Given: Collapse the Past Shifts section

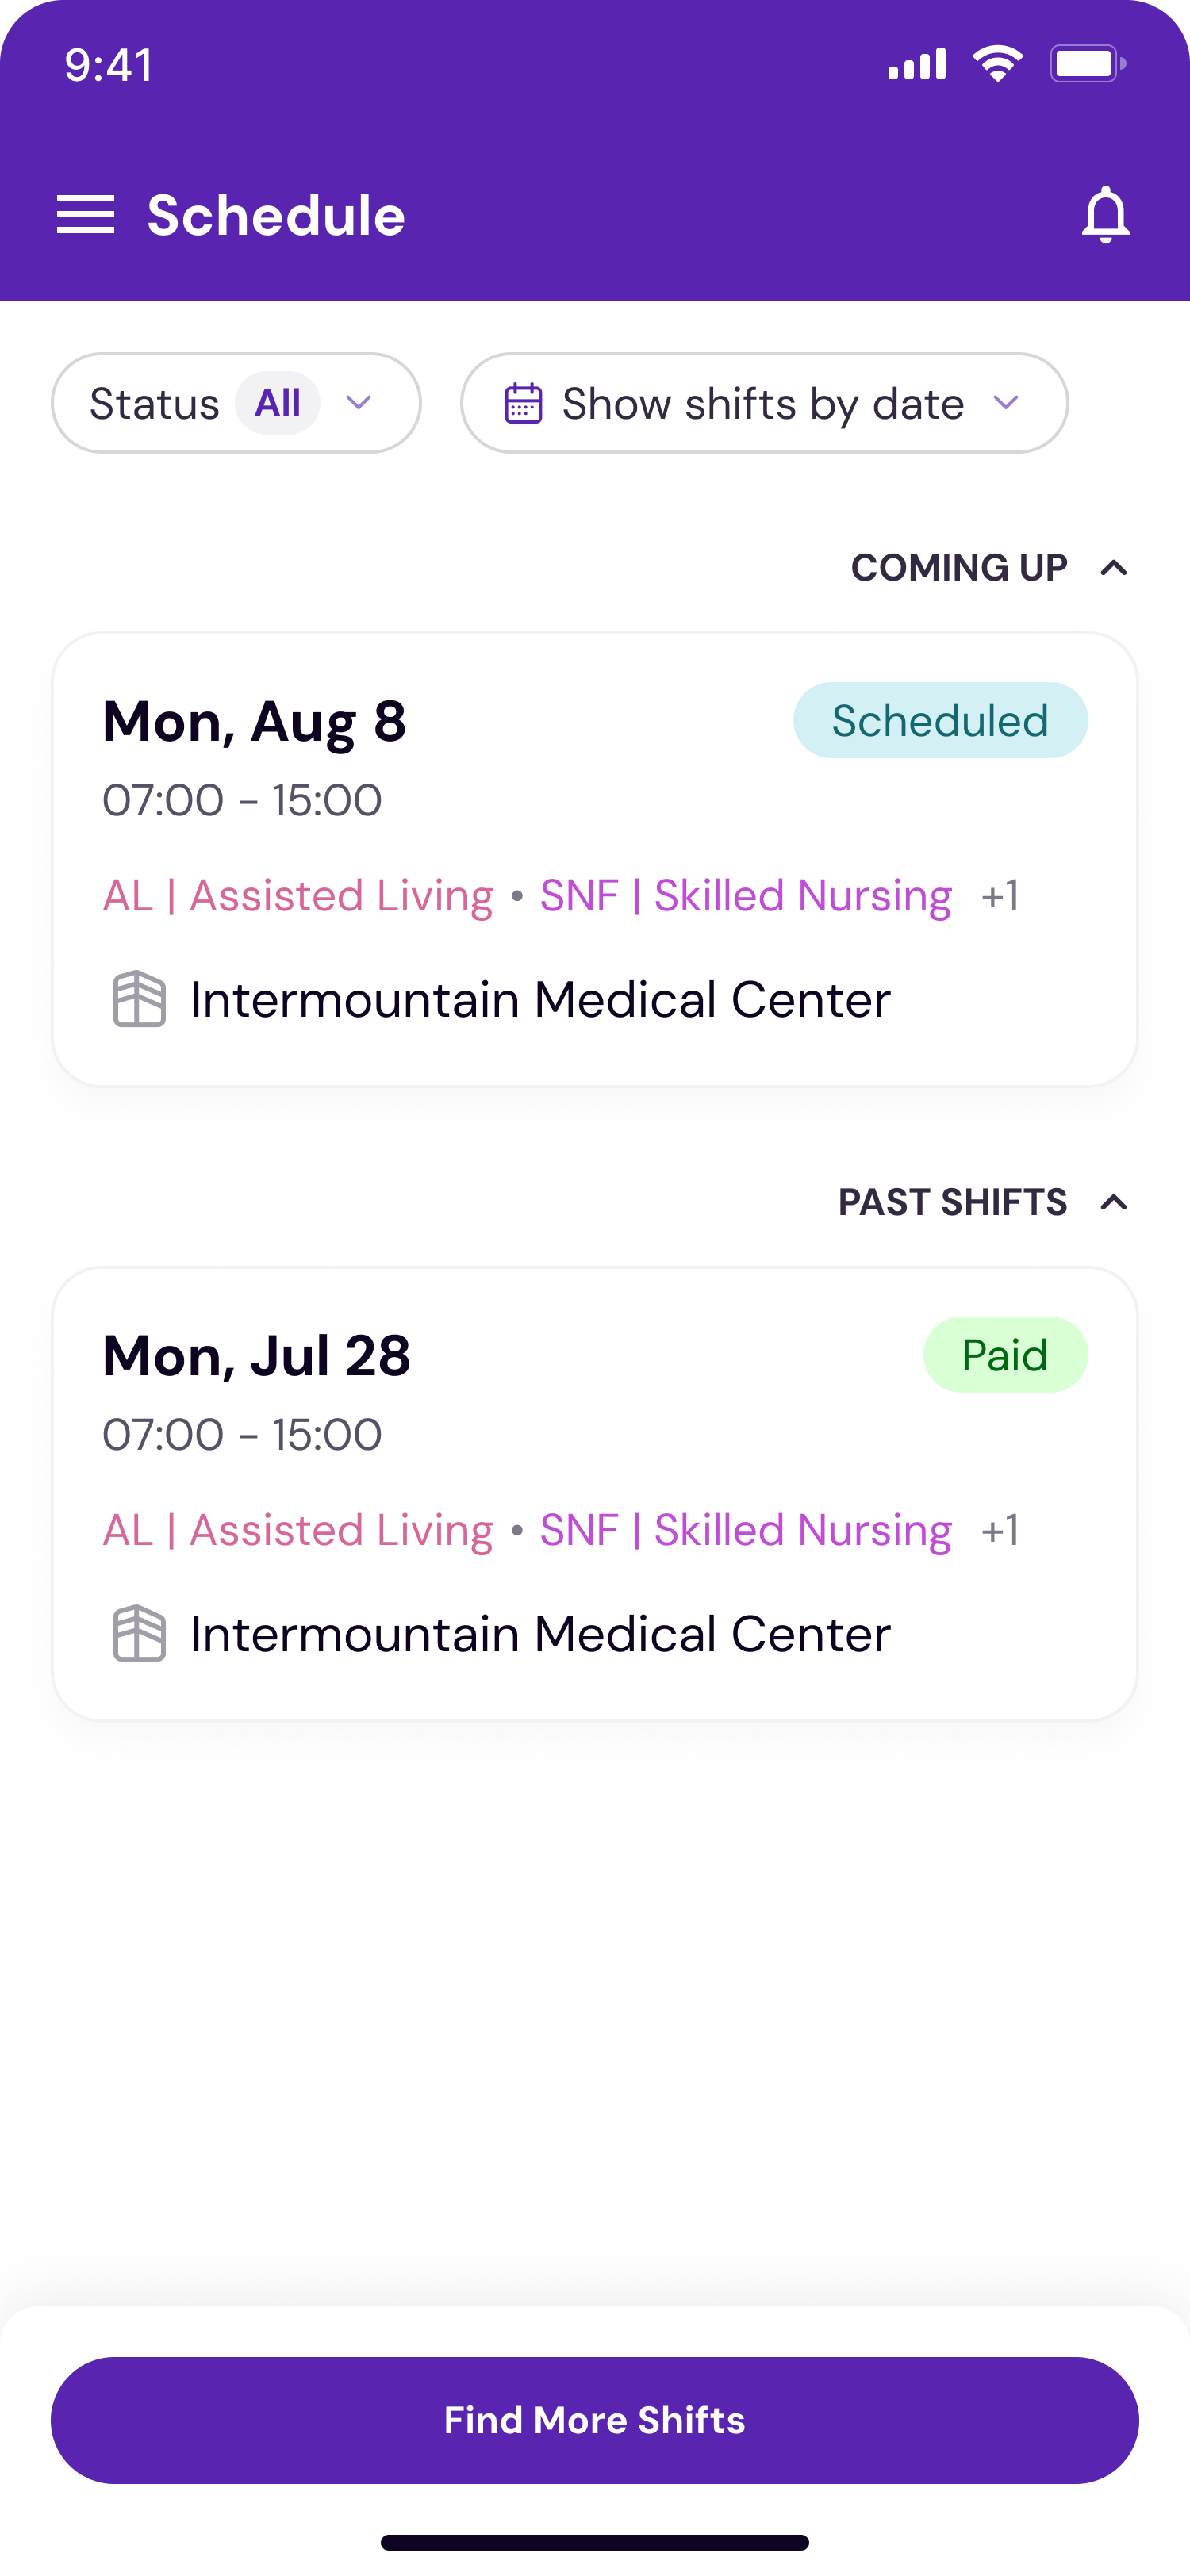Looking at the screenshot, I should (x=1113, y=1202).
